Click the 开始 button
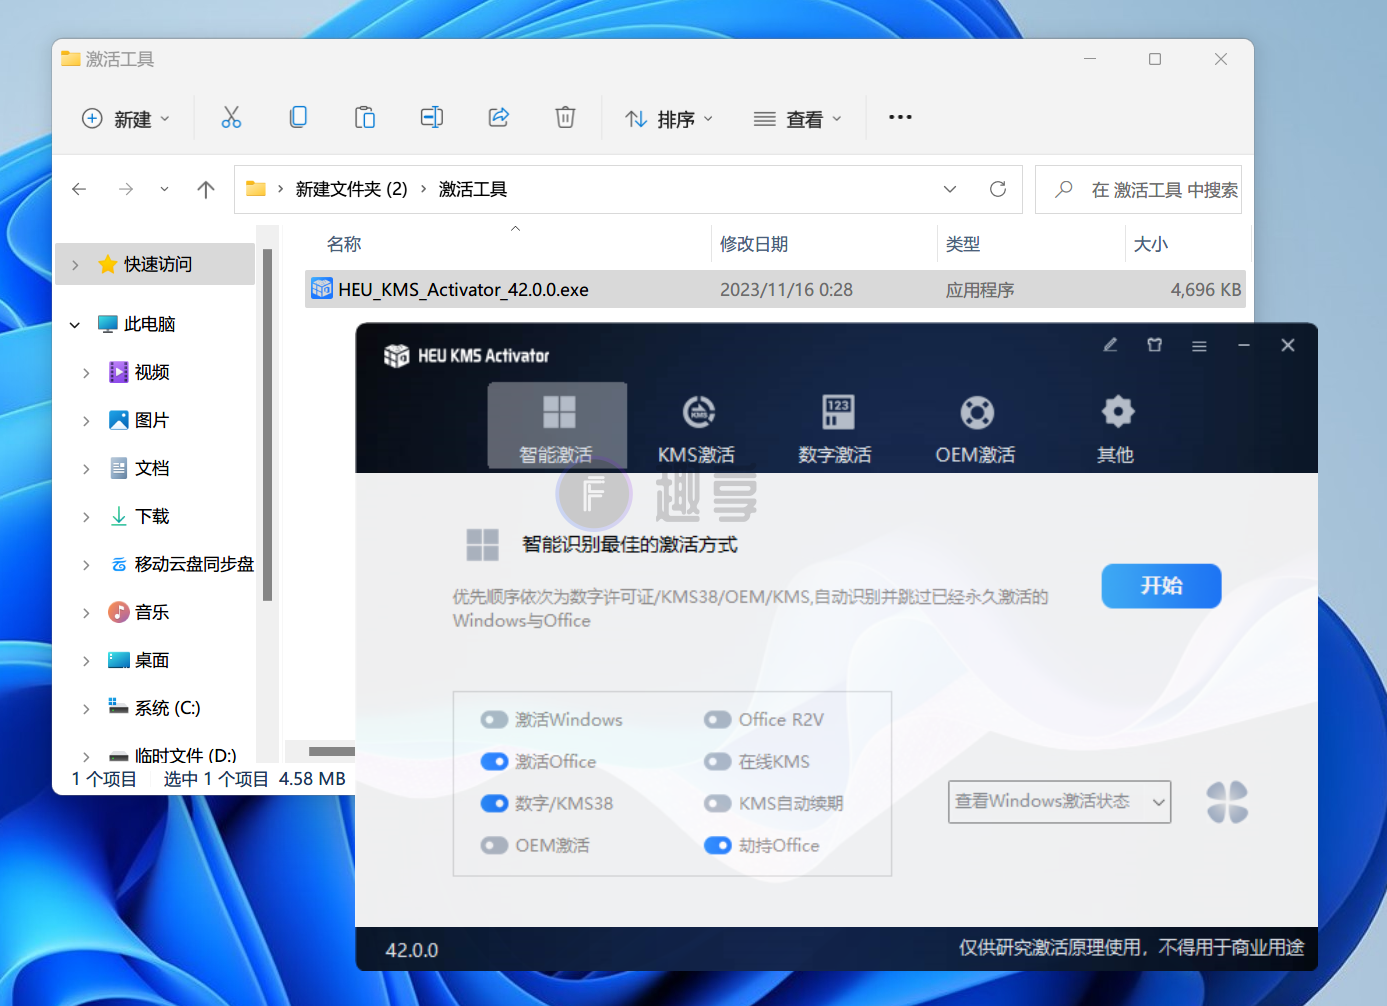Viewport: 1387px width, 1006px height. pyautogui.click(x=1161, y=585)
